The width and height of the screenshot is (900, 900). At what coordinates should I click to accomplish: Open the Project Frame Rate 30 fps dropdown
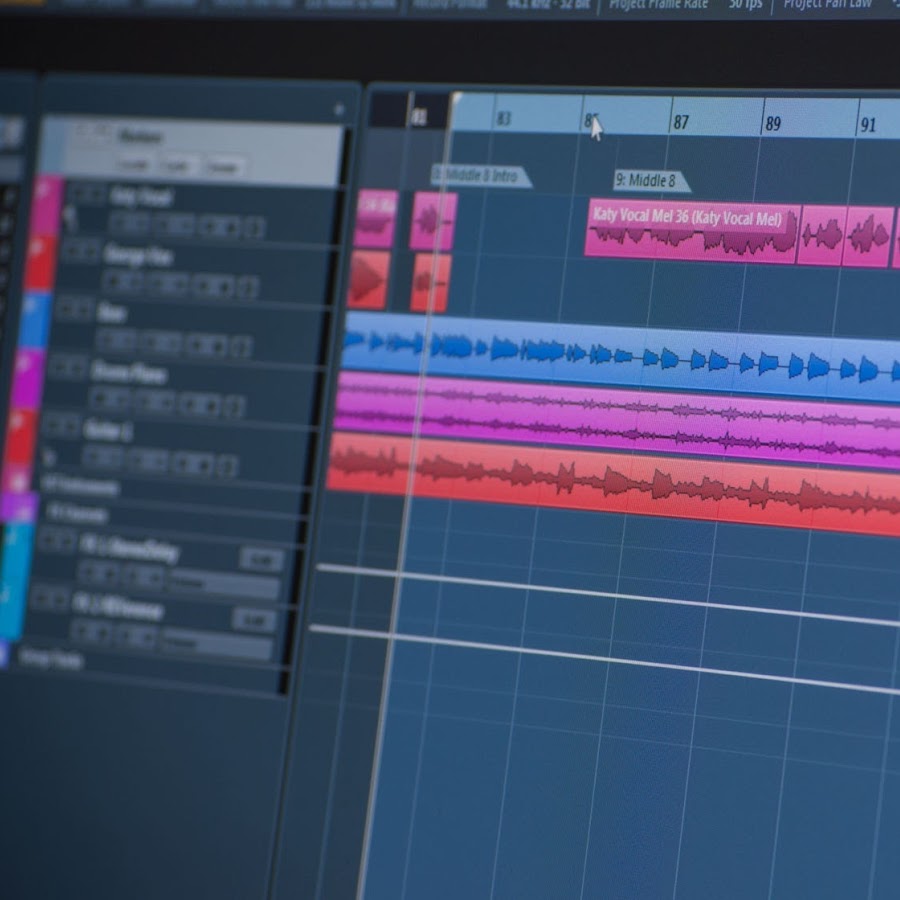point(746,5)
